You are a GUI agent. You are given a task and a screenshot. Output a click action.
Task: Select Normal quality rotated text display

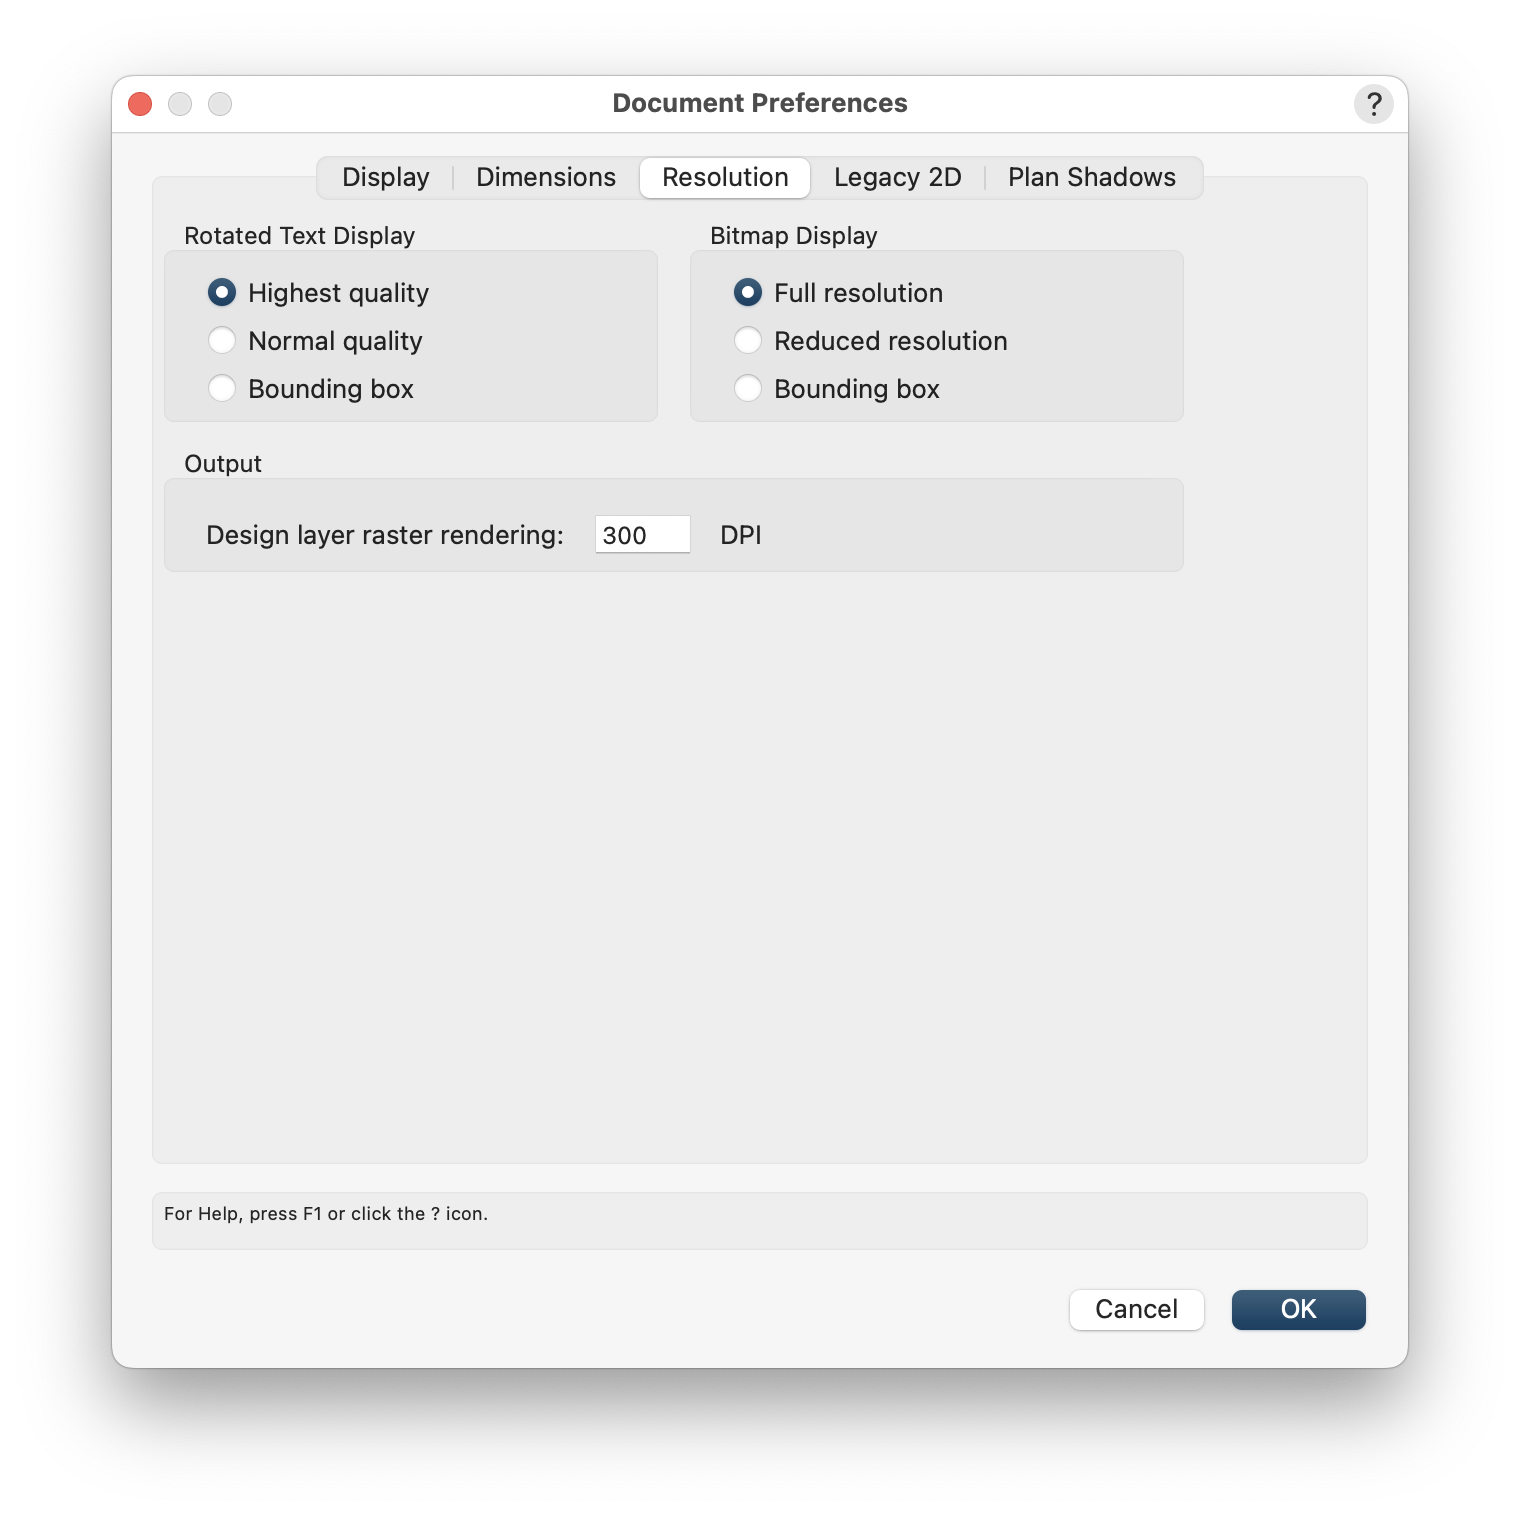(x=222, y=340)
